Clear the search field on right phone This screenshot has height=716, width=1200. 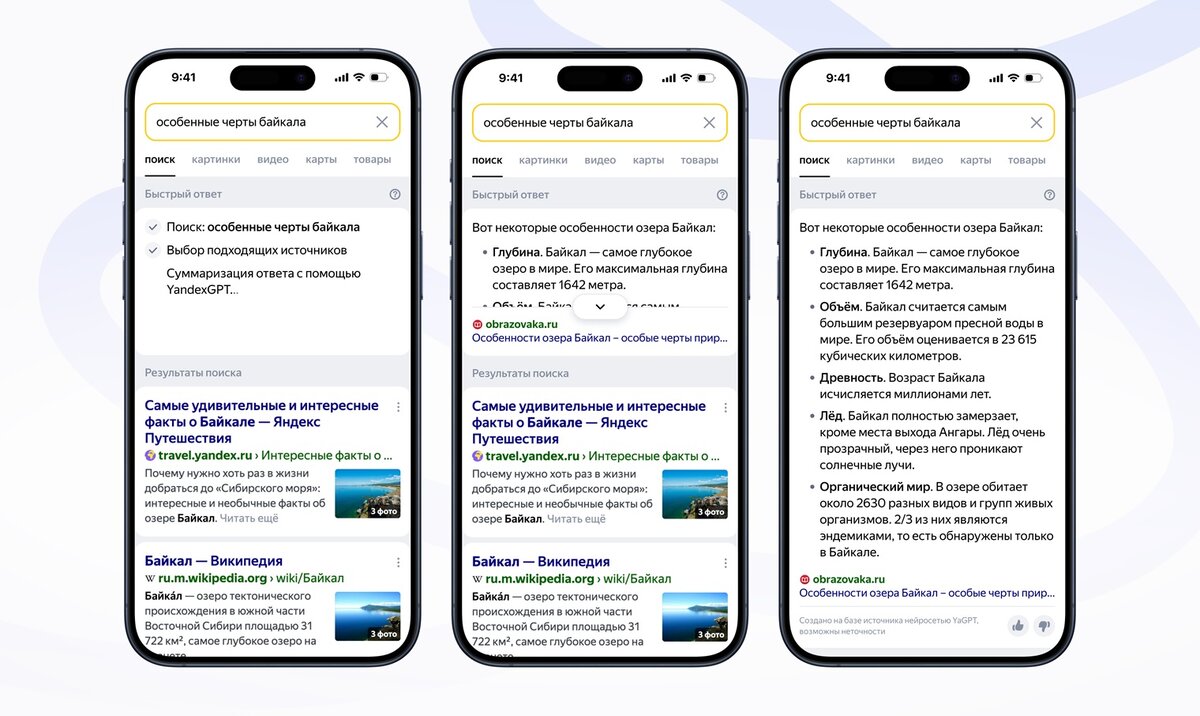[x=1036, y=122]
